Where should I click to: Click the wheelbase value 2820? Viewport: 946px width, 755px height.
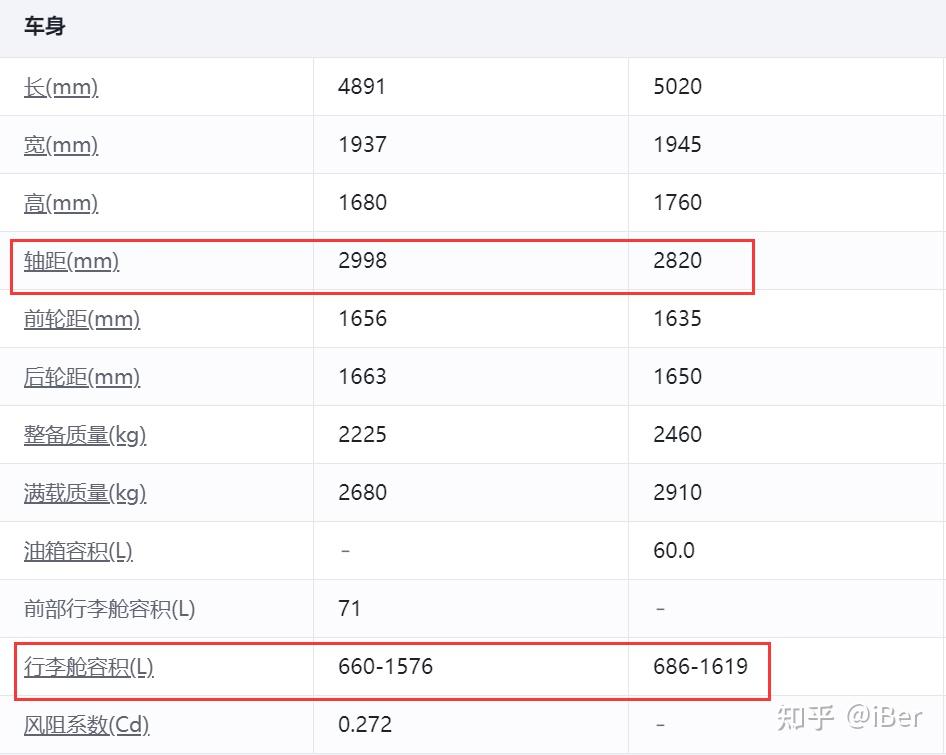[678, 261]
